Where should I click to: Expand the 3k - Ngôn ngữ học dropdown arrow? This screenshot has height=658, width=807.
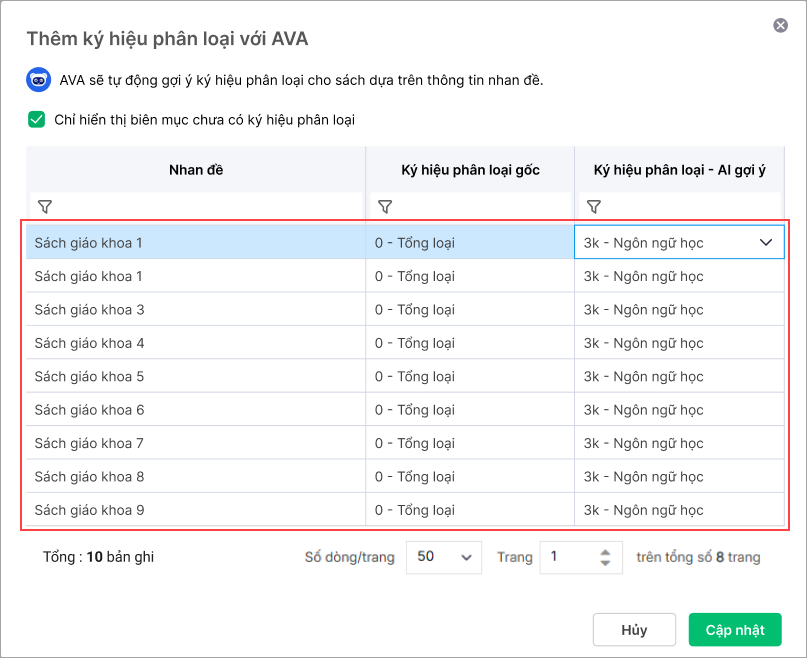pos(766,243)
